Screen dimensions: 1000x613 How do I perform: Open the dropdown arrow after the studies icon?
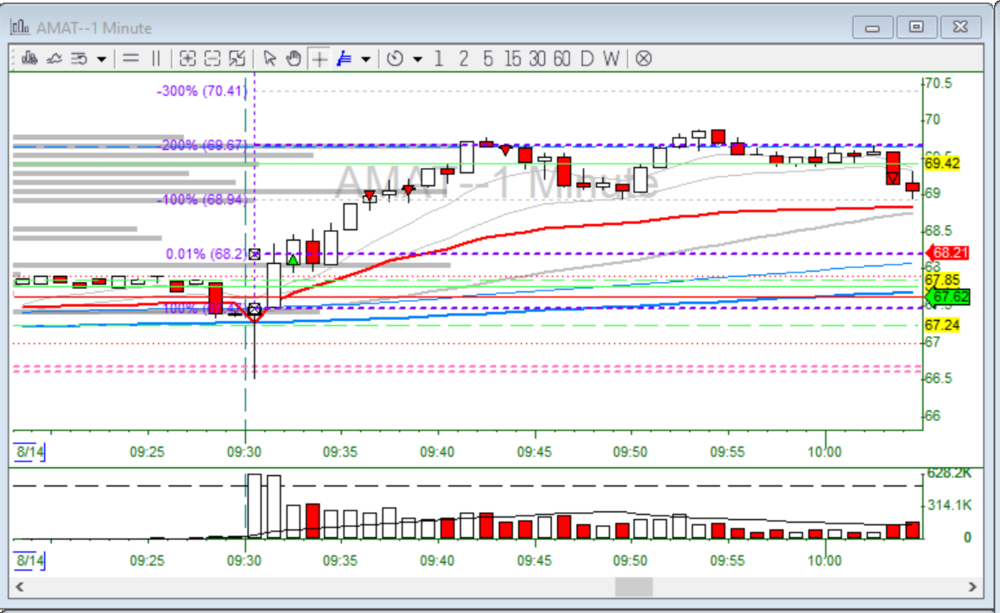pyautogui.click(x=101, y=59)
